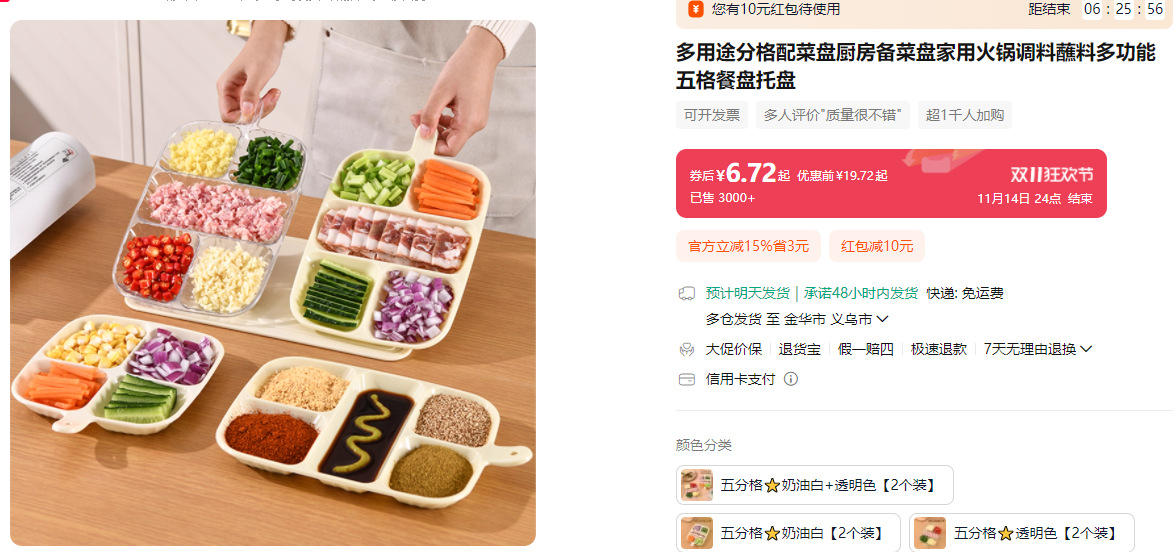
Task: Click the 双11狂欢节 price banner
Action: [x=891, y=184]
